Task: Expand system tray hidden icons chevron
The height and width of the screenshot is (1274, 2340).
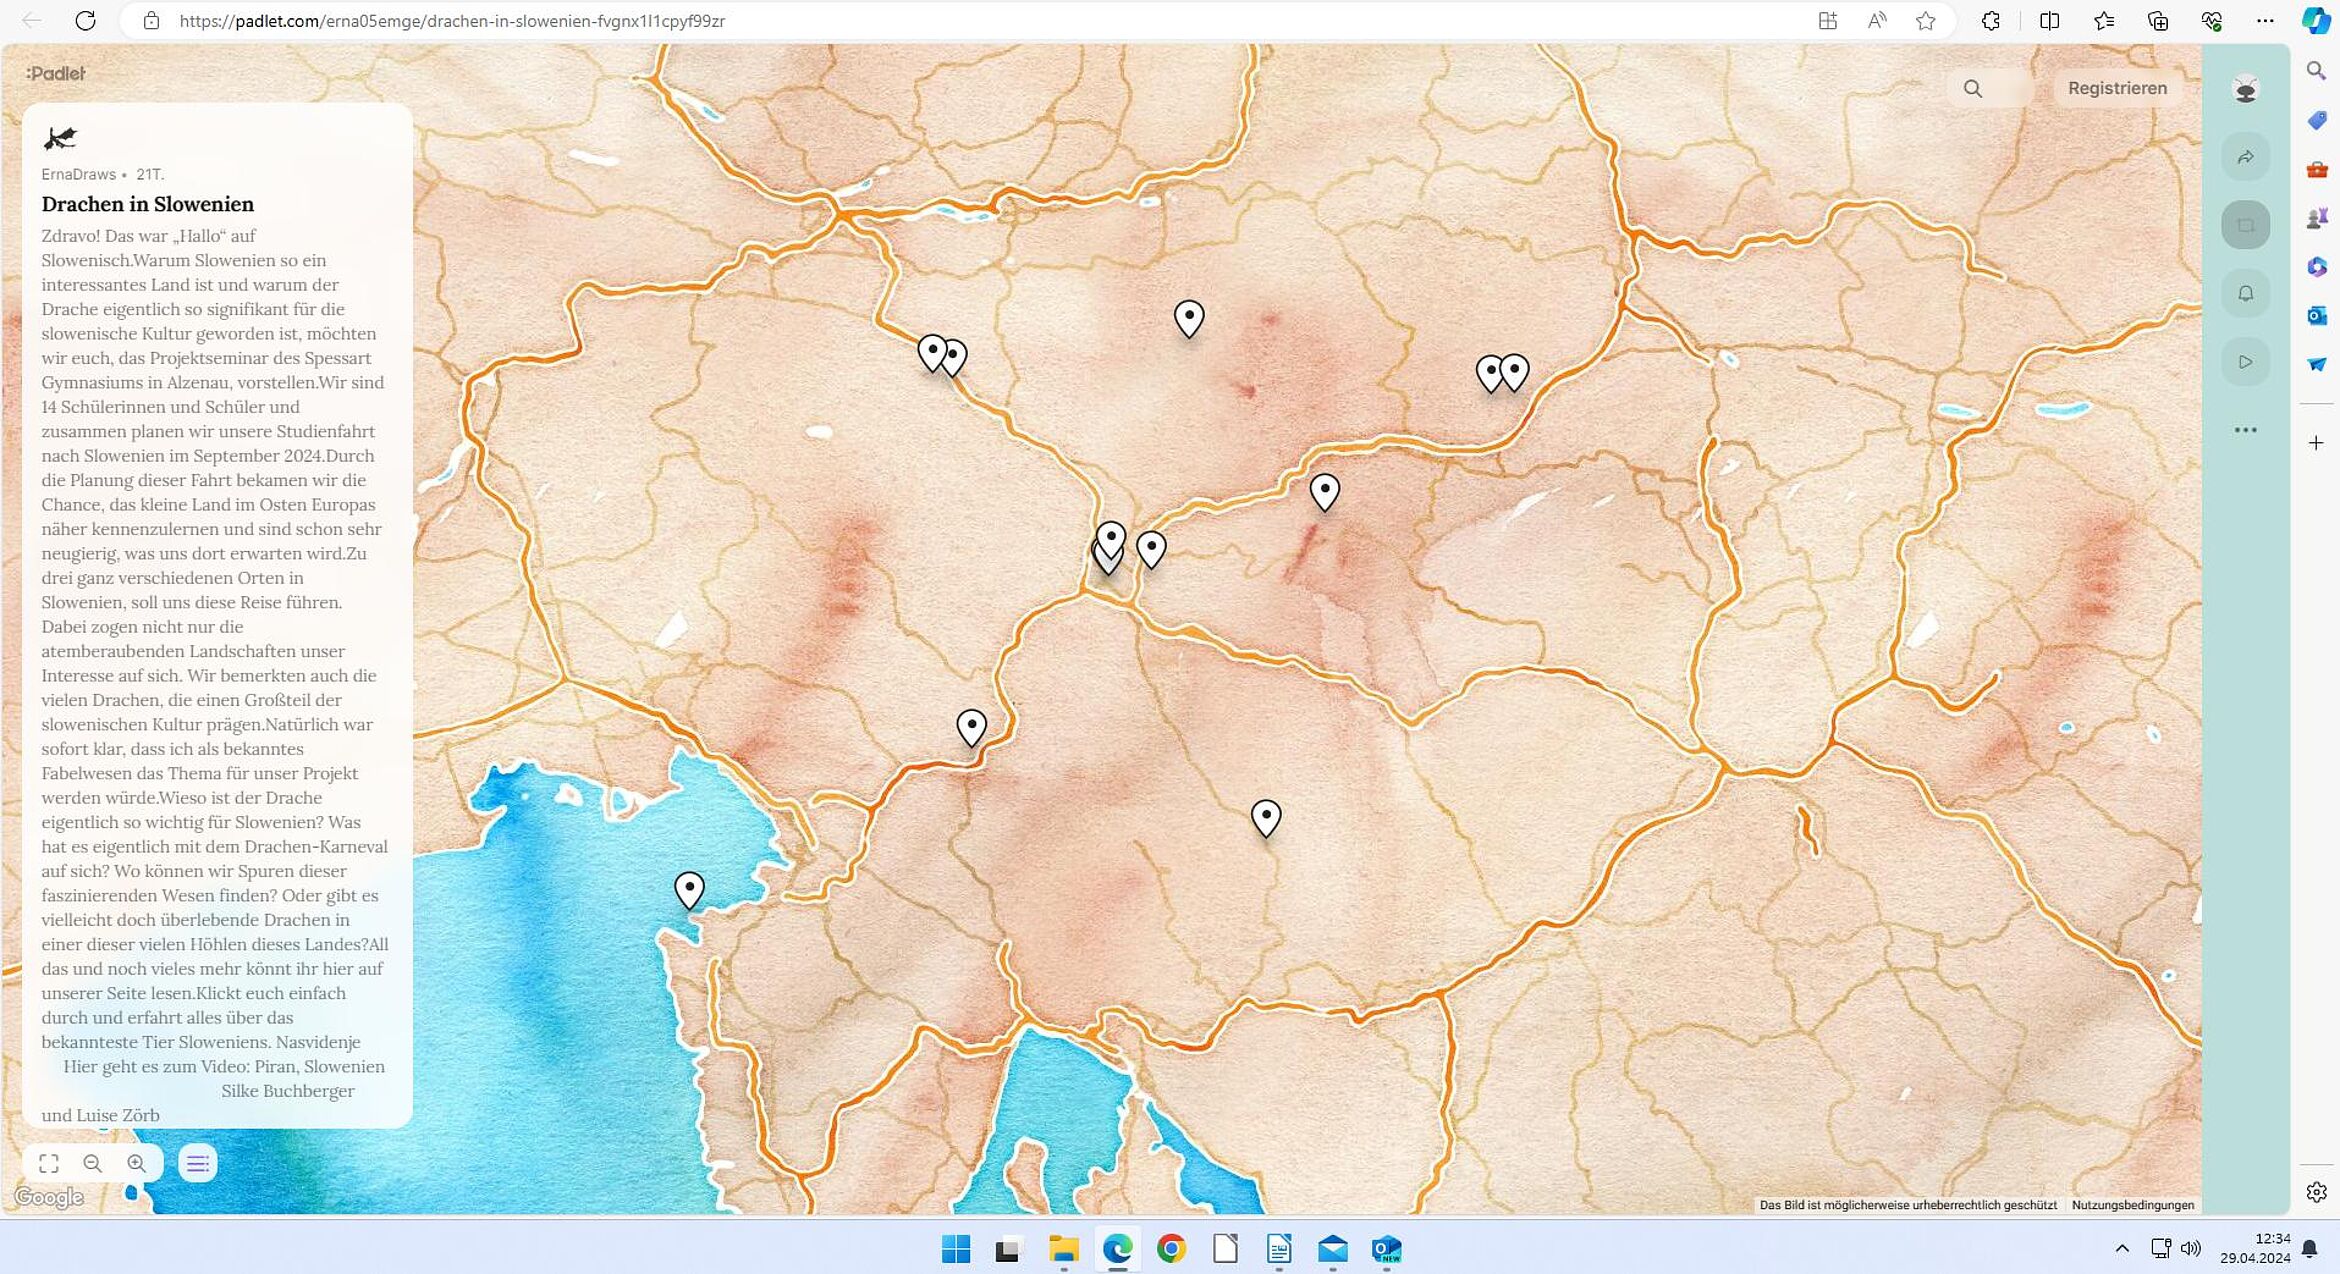Action: [2122, 1248]
